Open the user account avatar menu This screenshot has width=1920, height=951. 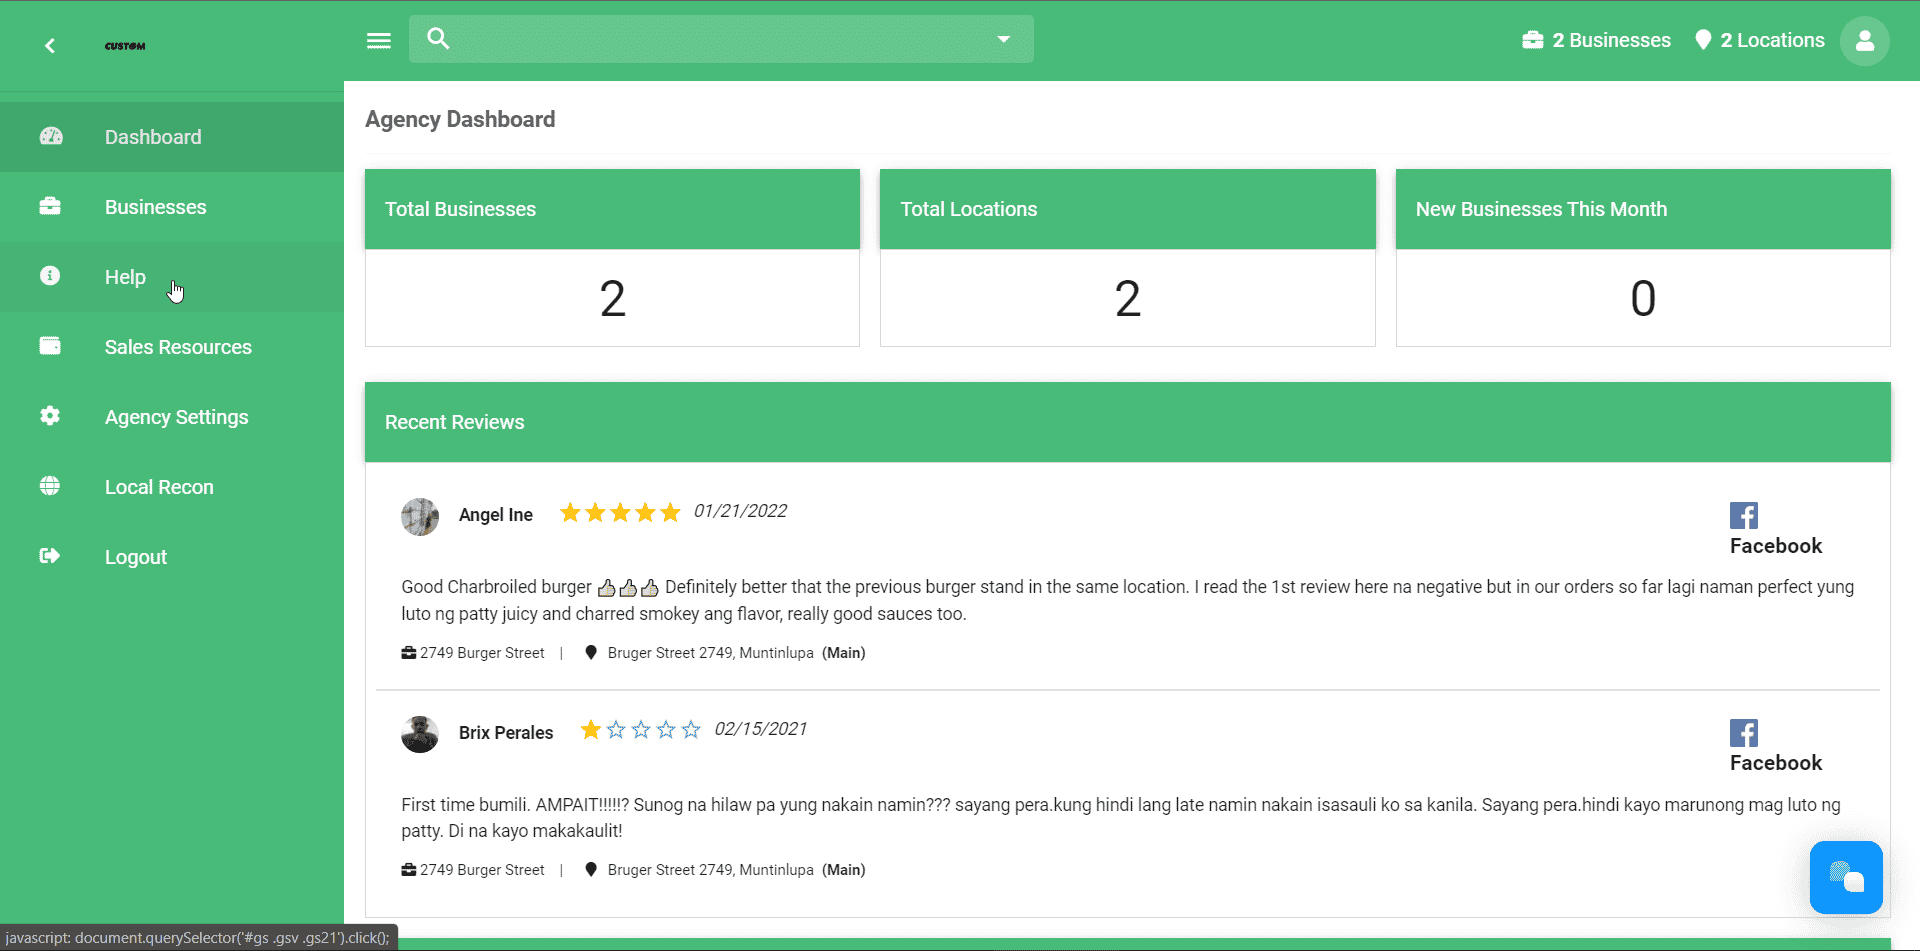[1864, 40]
